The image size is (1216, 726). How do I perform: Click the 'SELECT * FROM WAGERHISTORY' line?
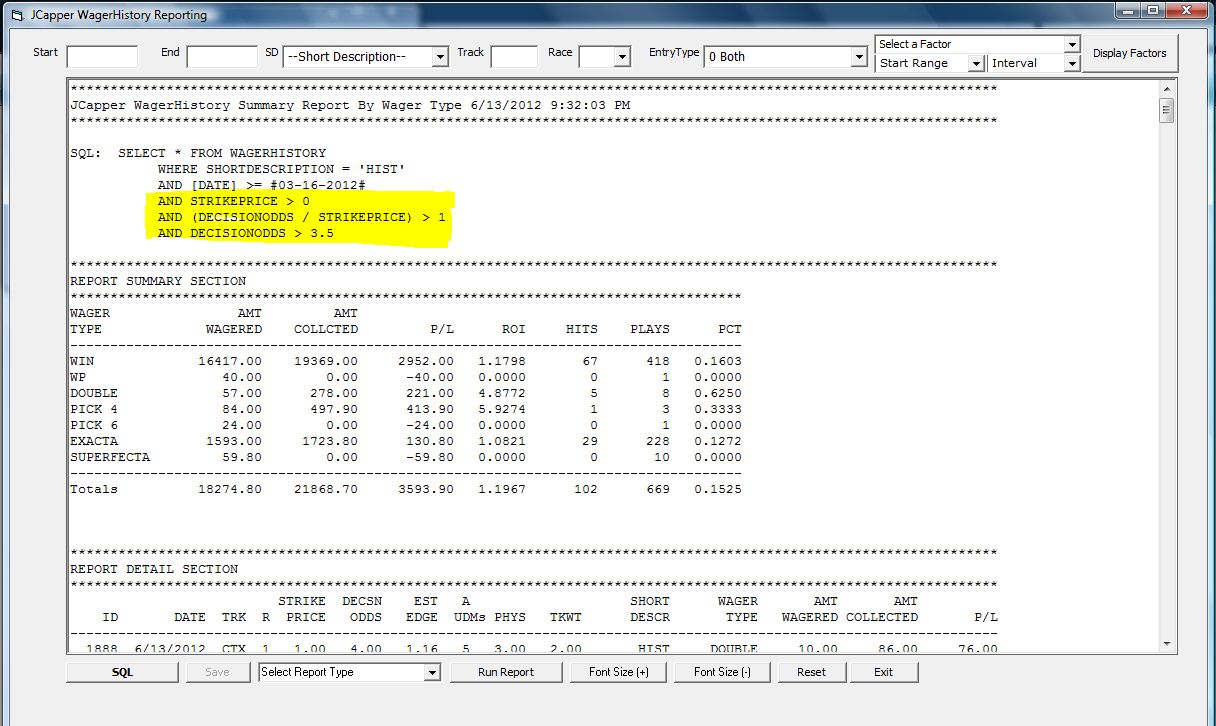pos(222,153)
